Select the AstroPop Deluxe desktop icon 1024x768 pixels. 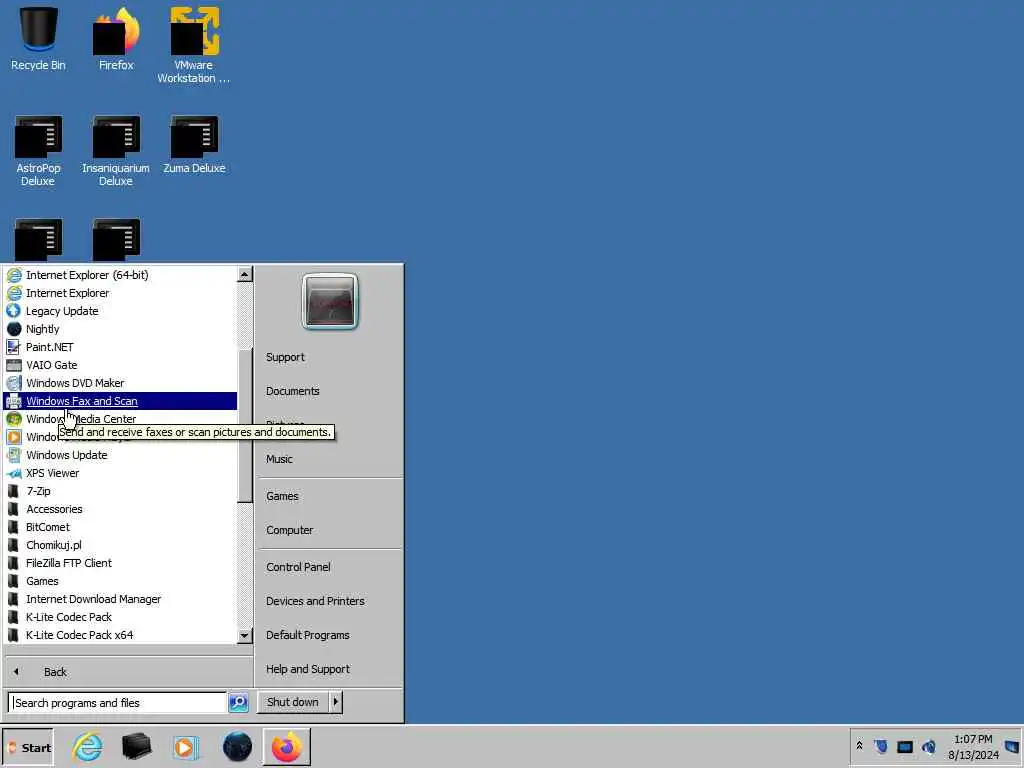(x=39, y=151)
